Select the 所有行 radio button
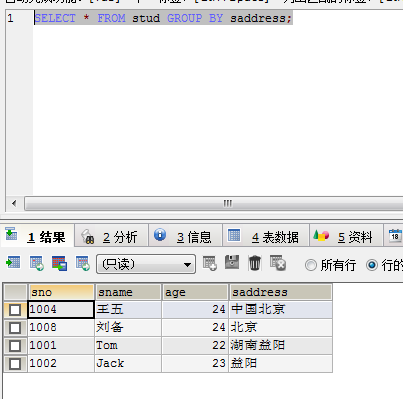The height and width of the screenshot is (399, 403). [310, 266]
